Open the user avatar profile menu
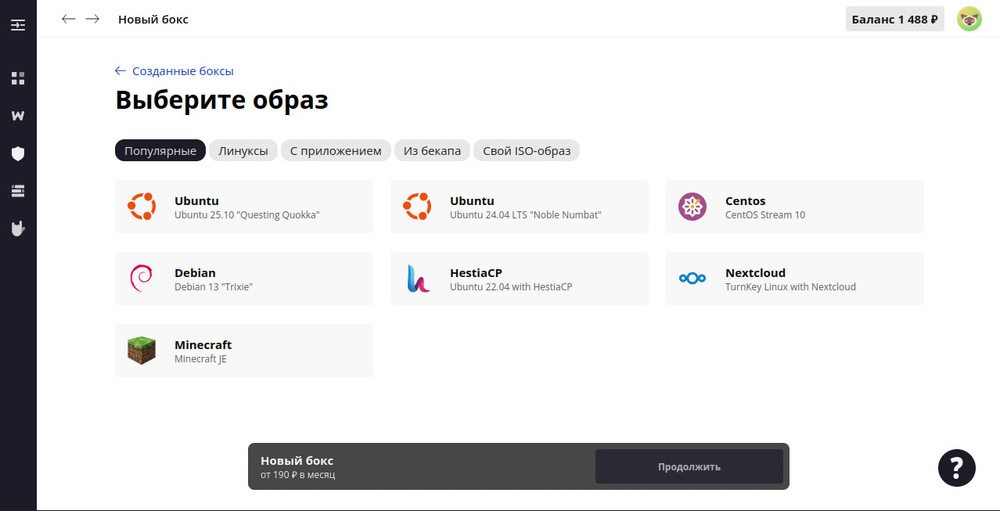 pos(969,19)
